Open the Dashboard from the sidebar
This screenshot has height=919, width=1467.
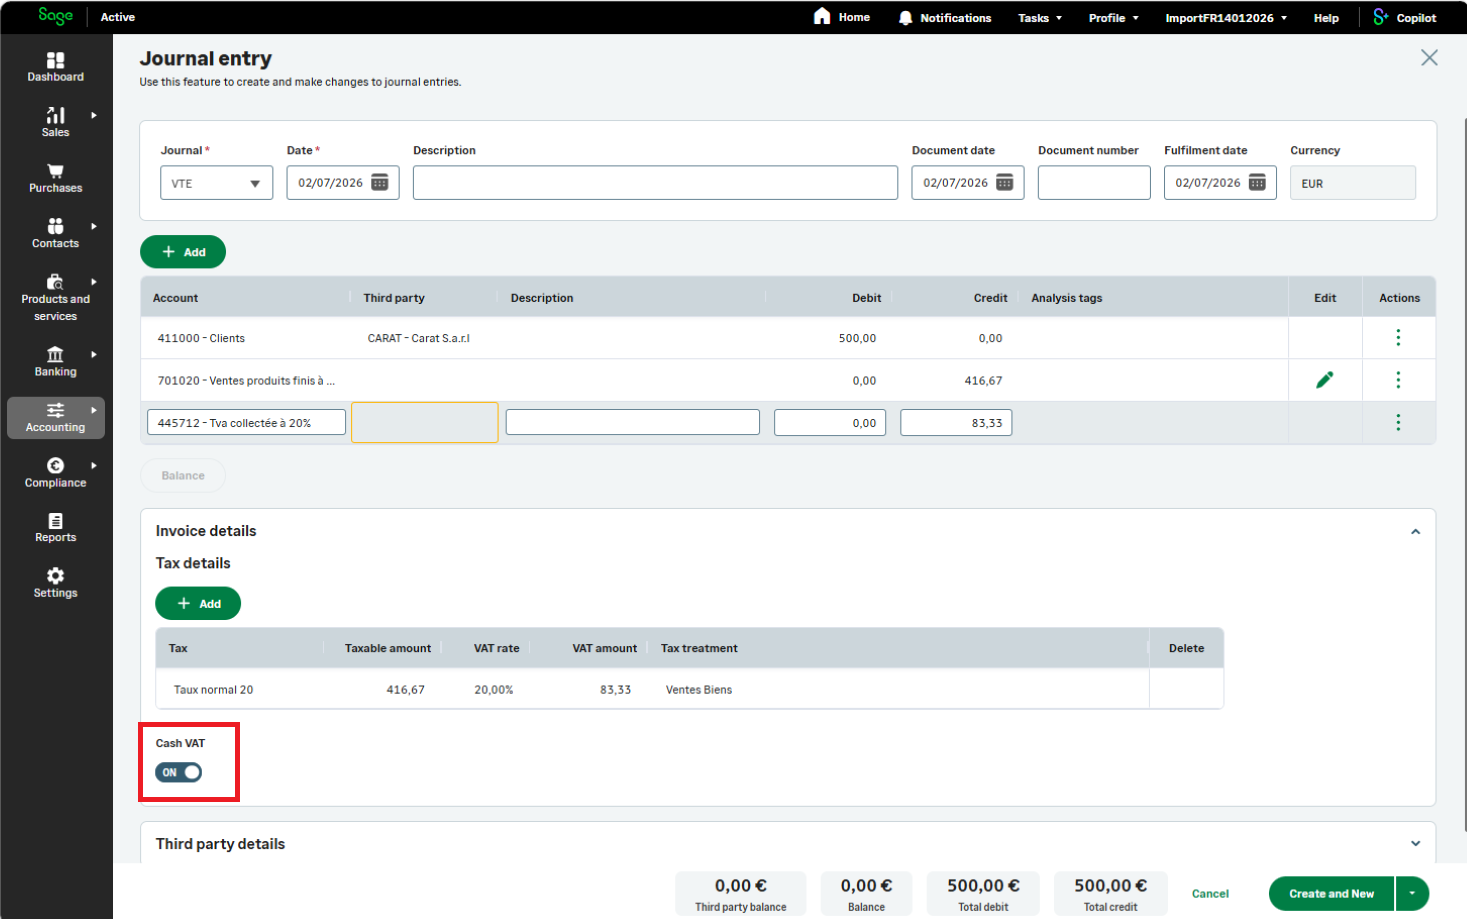click(55, 67)
